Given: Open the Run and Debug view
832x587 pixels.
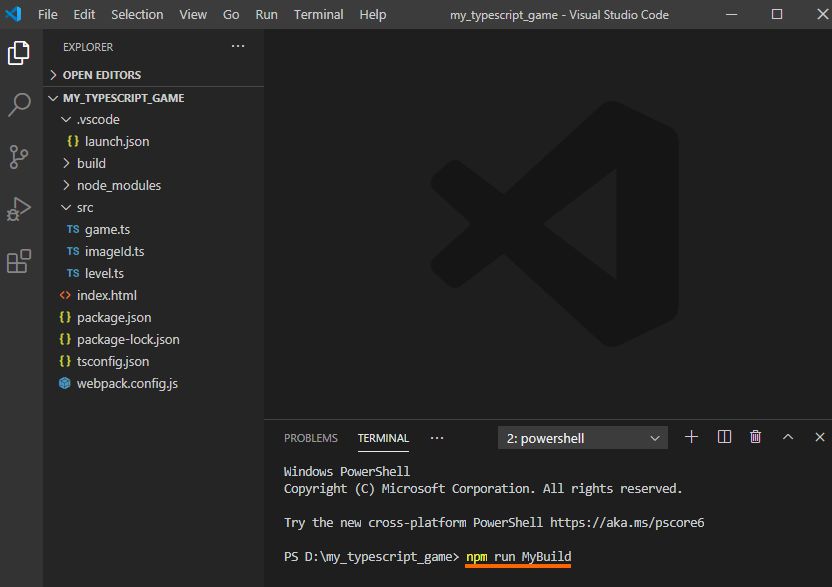Looking at the screenshot, I should (x=19, y=209).
